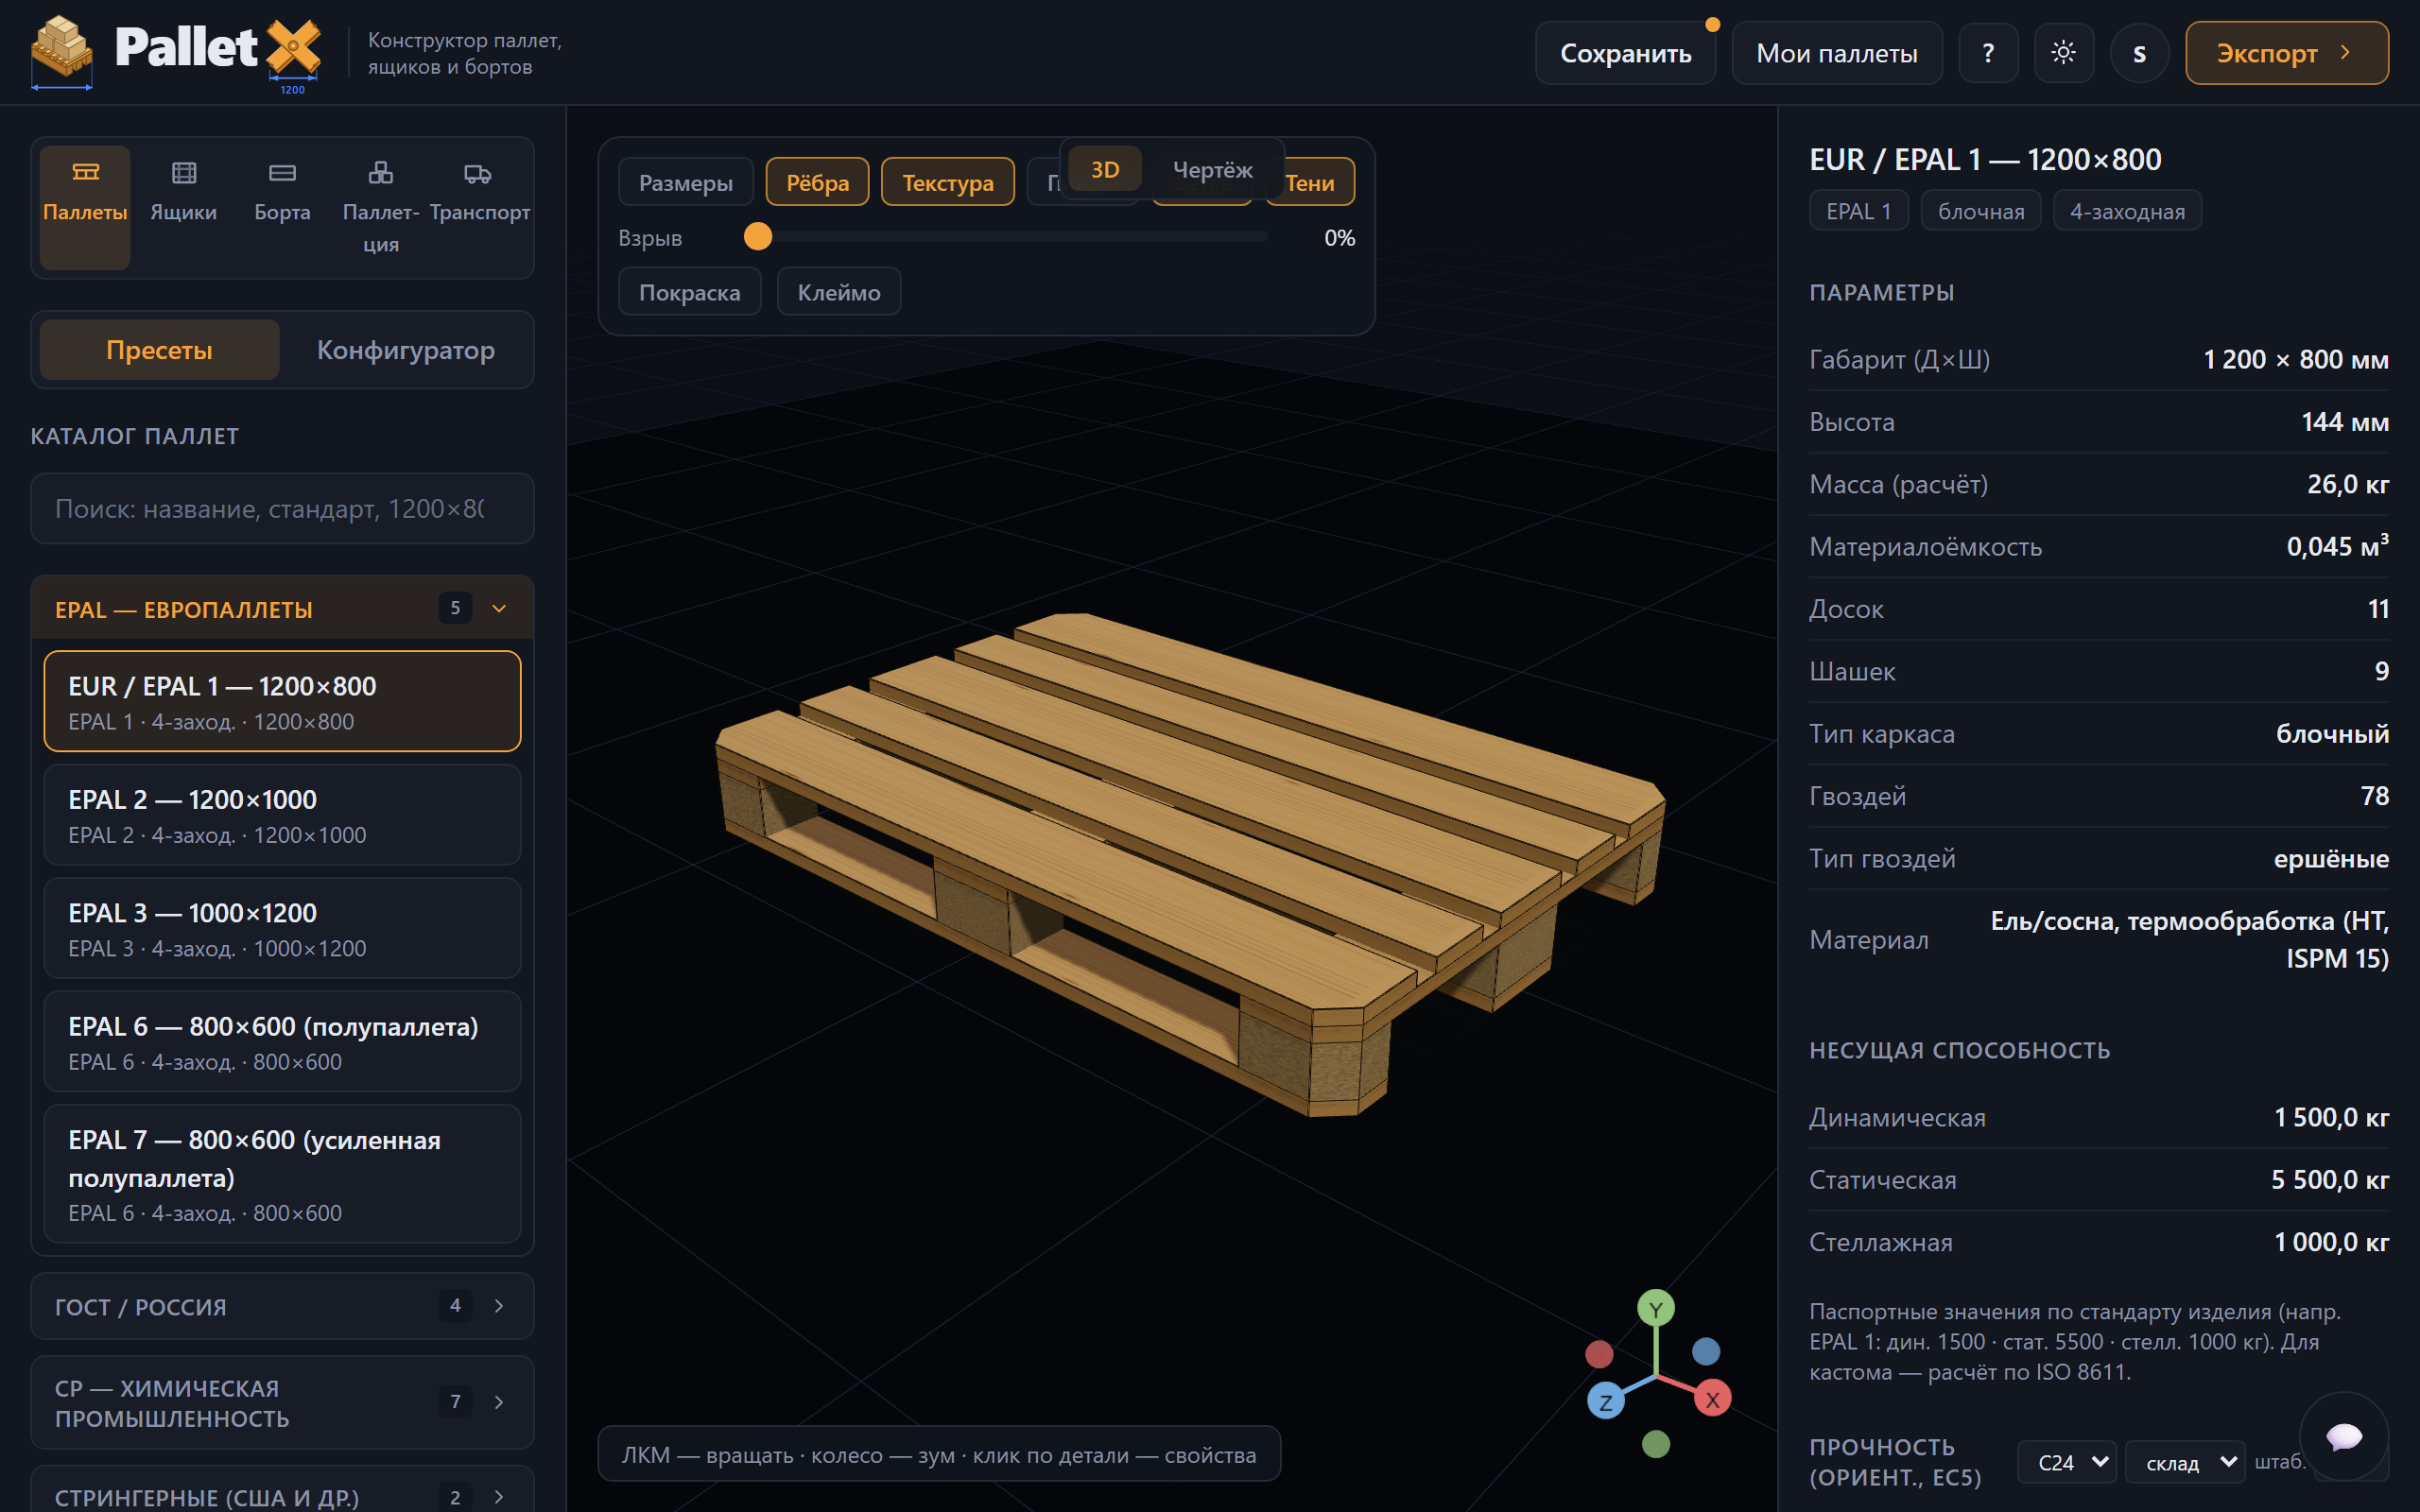Select the Паллеты category icon

click(85, 173)
